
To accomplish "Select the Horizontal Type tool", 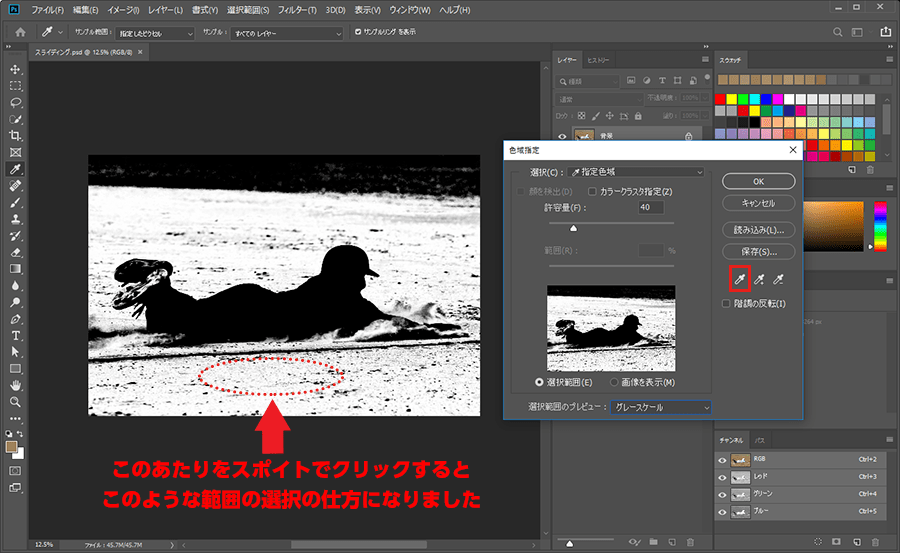I will (x=15, y=335).
